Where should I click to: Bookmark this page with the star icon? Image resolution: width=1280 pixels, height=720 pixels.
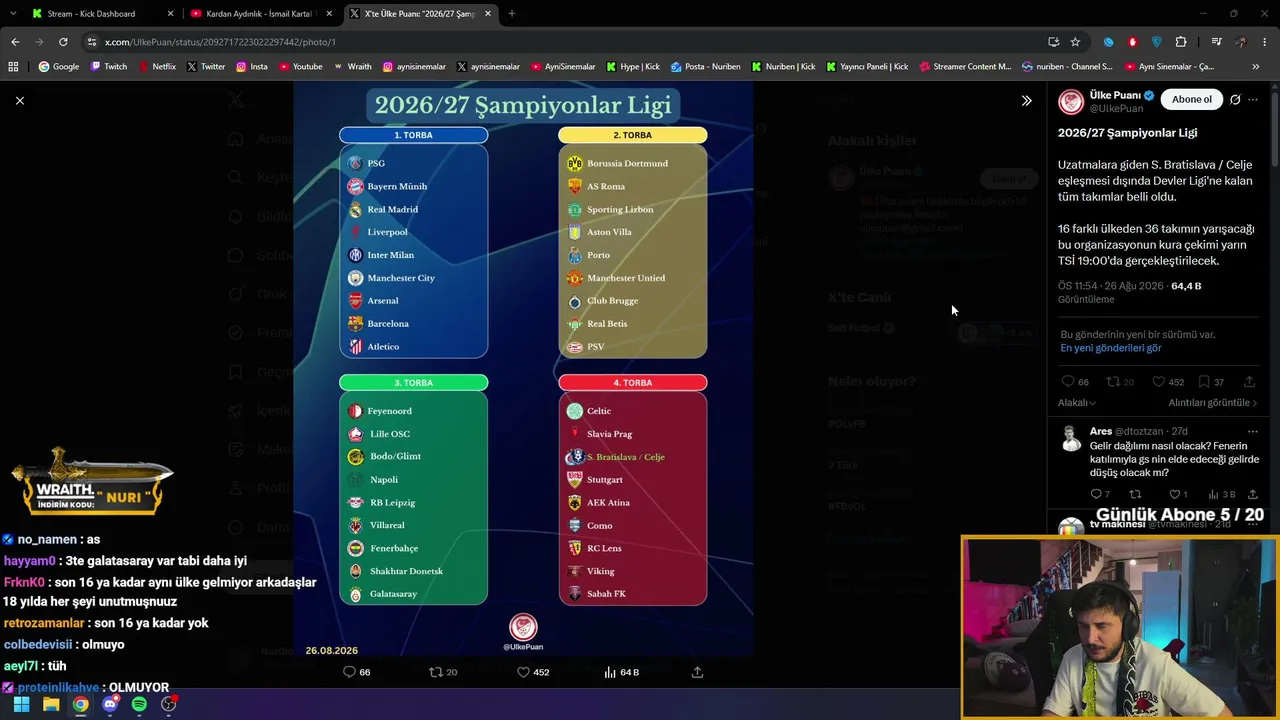tap(1075, 42)
